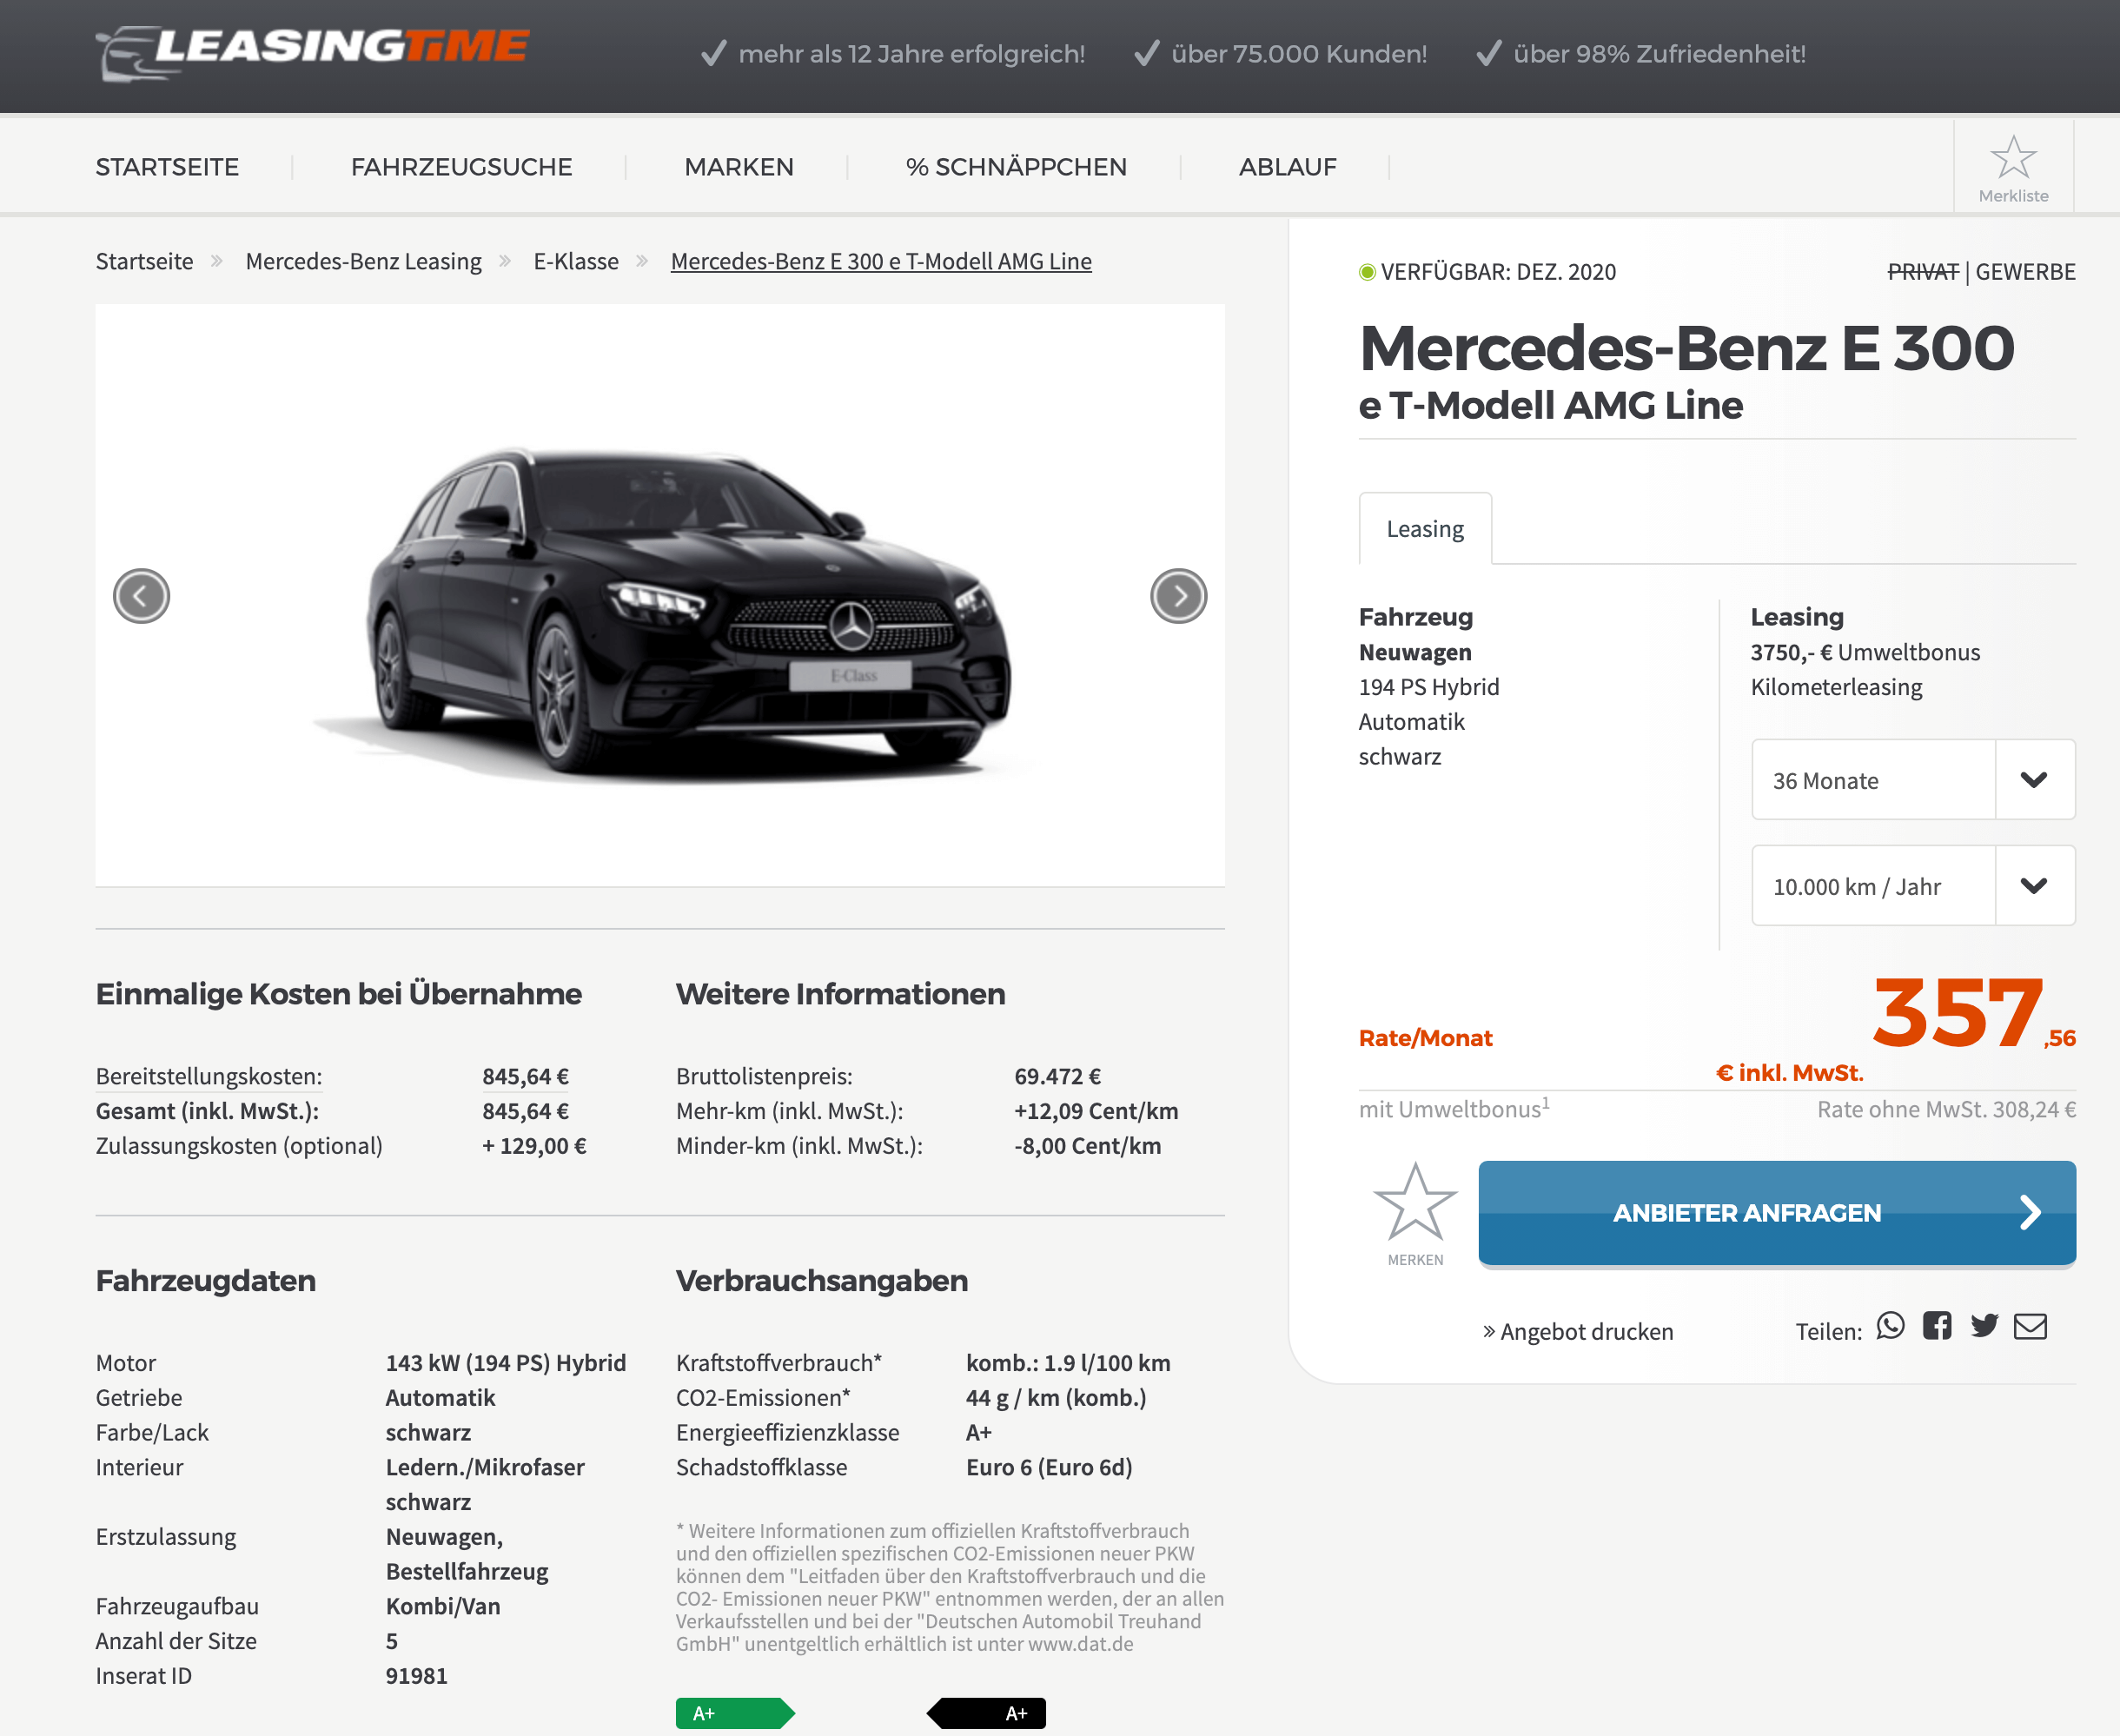
Task: Click 'Mercedes-Benz E 300' heading
Action: (1686, 348)
